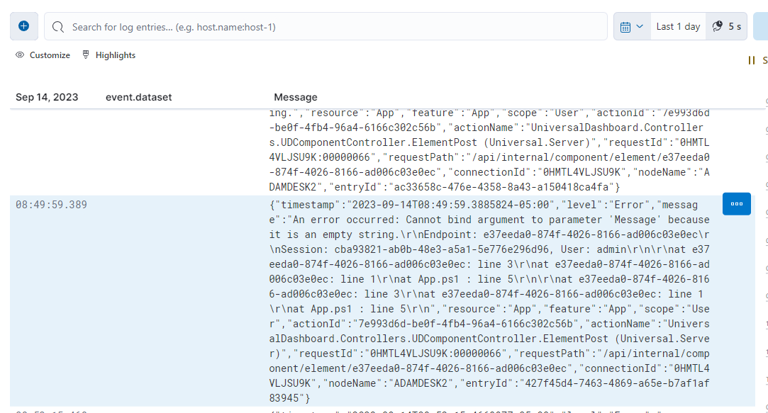Open the calendar date quick menu

[632, 26]
